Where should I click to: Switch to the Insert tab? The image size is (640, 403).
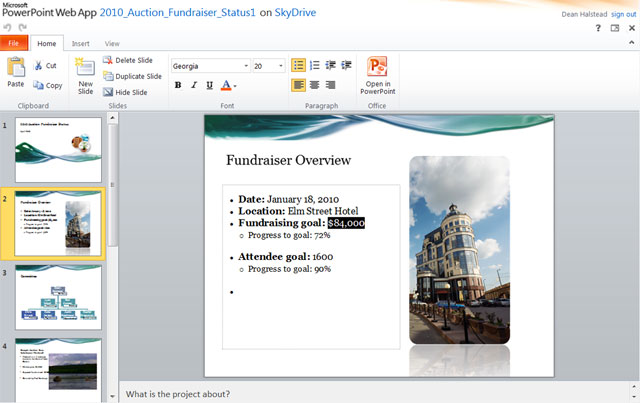pos(80,44)
